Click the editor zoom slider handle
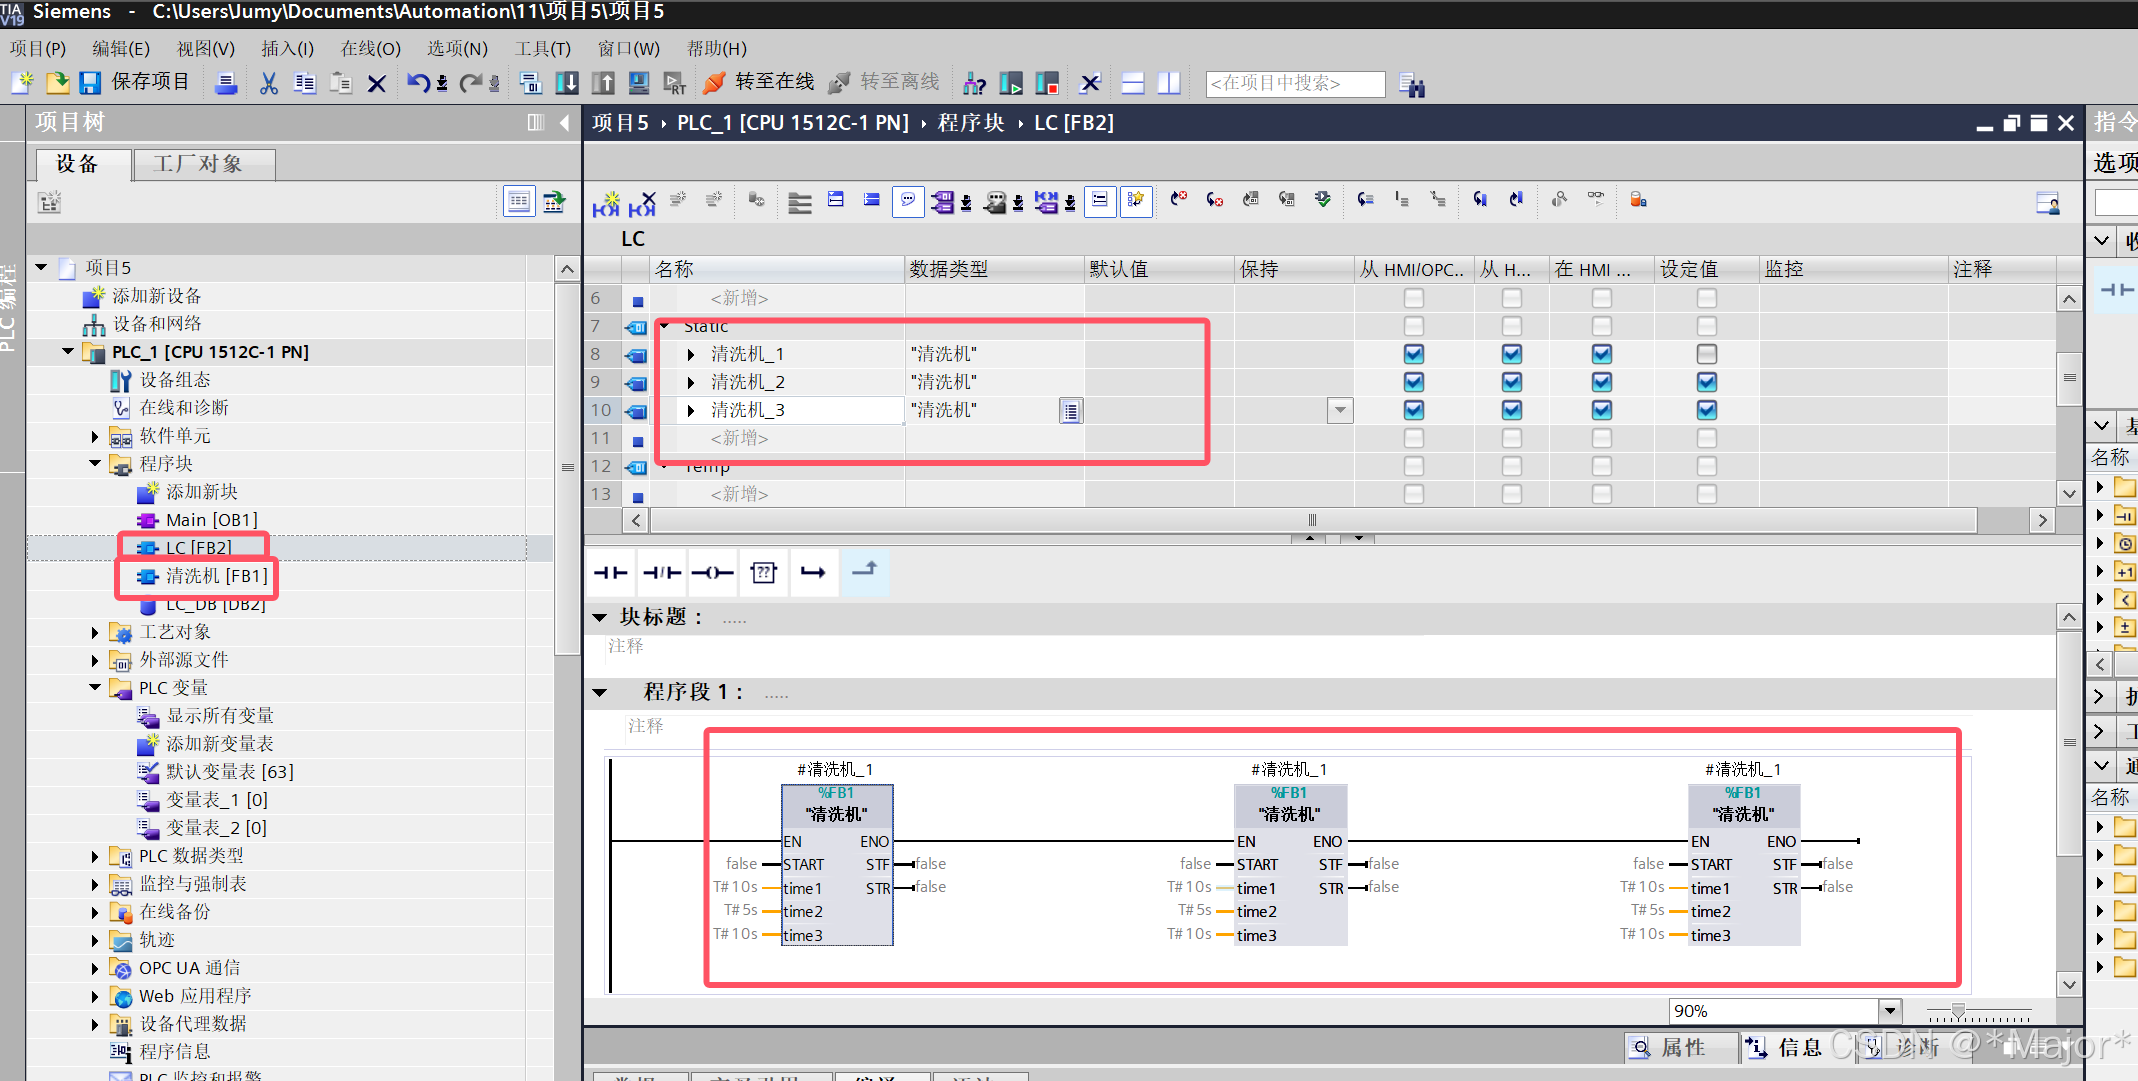This screenshot has width=2138, height=1081. click(1958, 1010)
